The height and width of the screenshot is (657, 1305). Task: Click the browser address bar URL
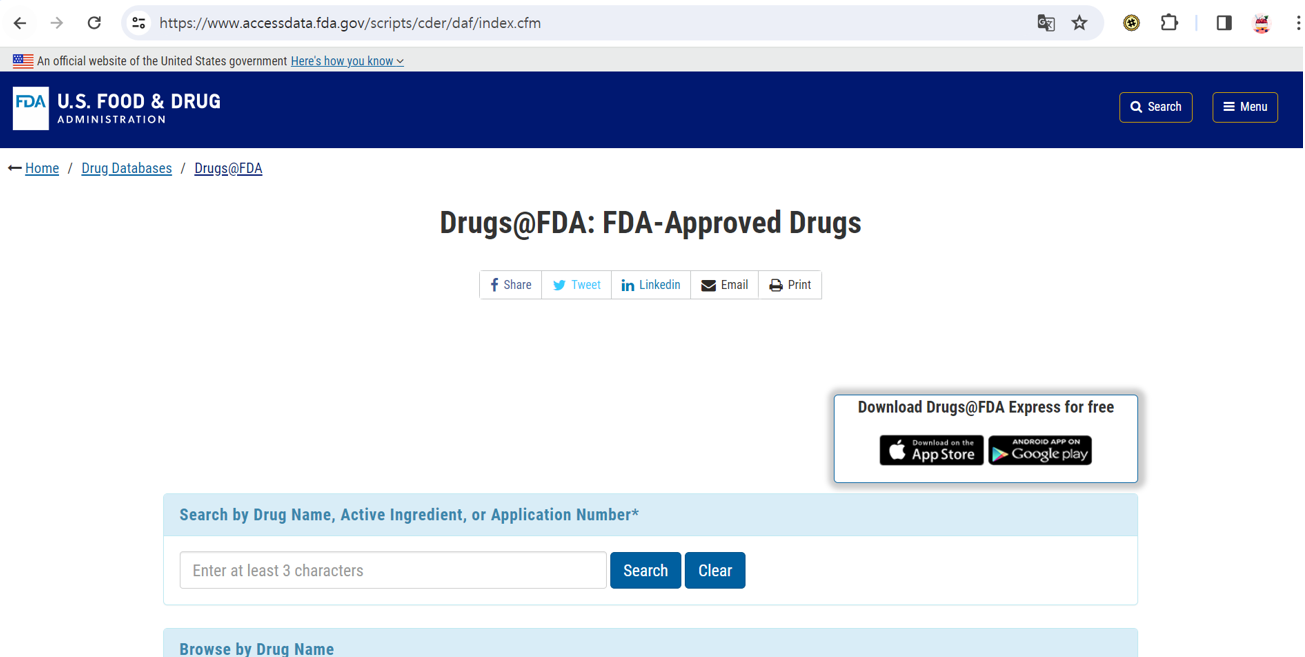tap(350, 23)
